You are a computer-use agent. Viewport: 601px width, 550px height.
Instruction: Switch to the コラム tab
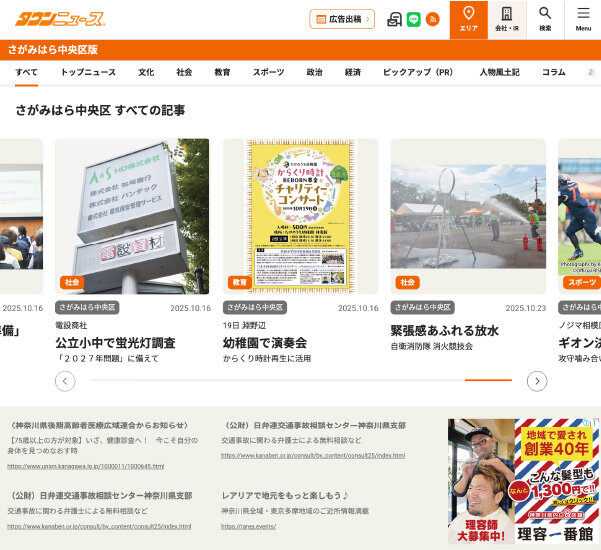(553, 72)
